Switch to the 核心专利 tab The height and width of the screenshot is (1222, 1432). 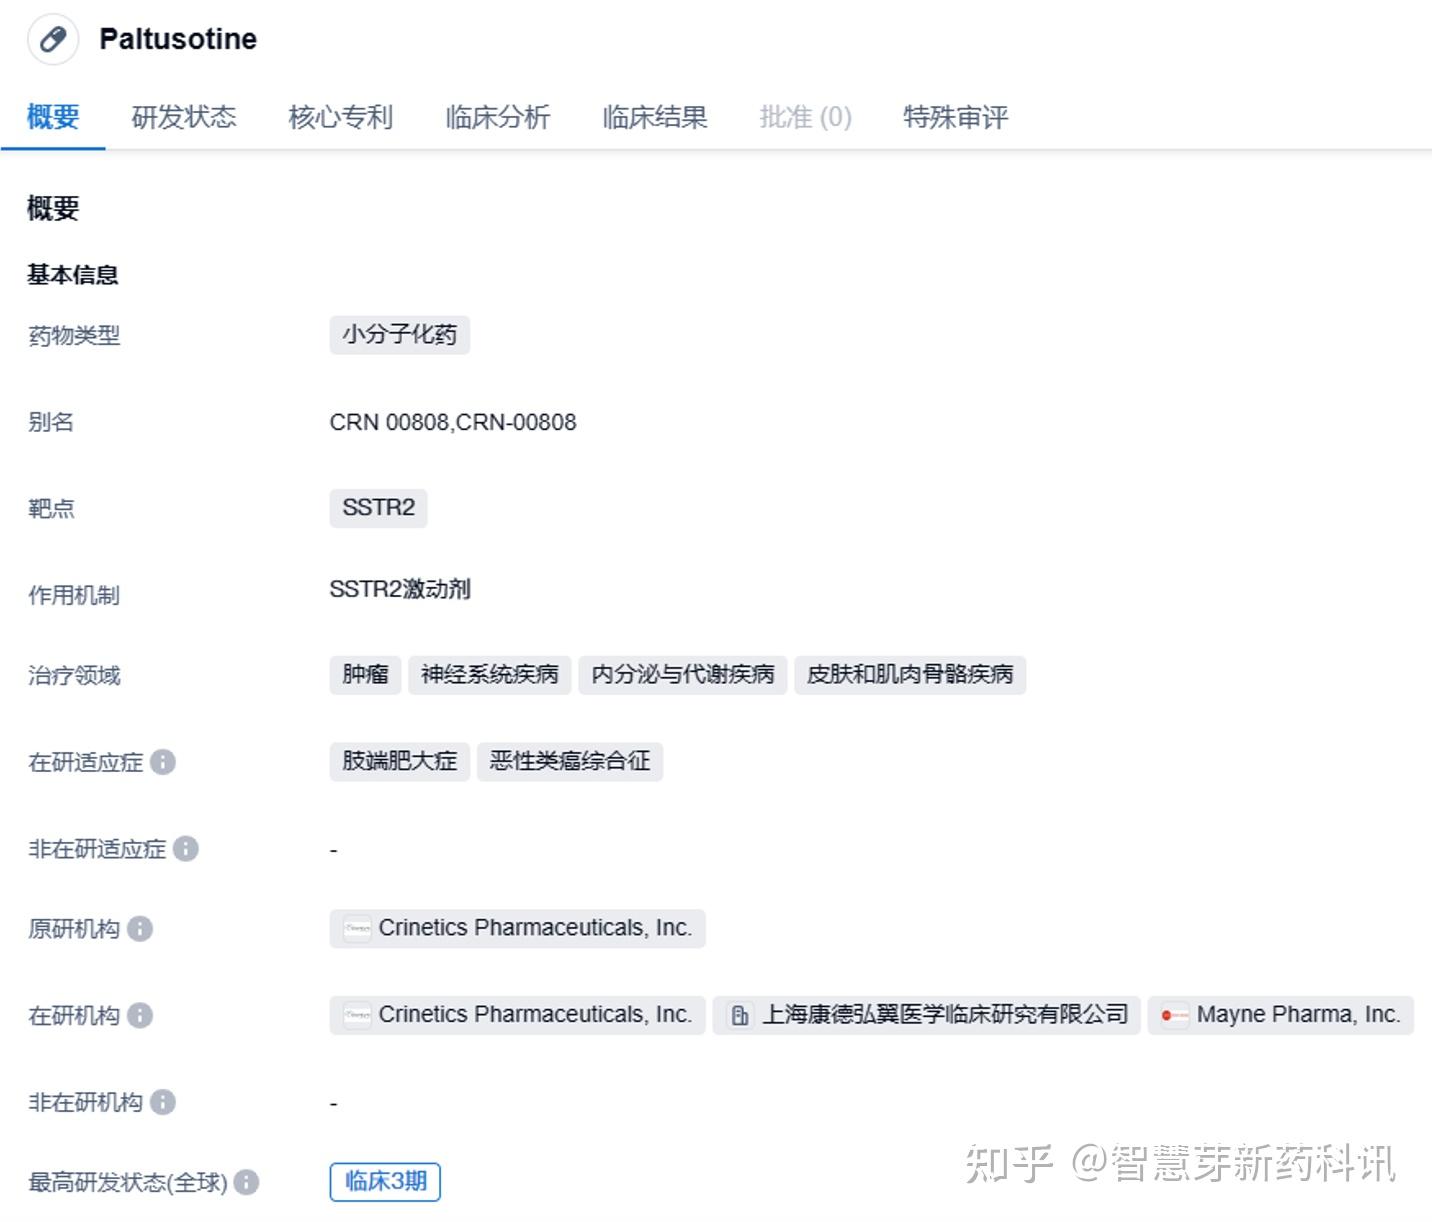(x=340, y=117)
